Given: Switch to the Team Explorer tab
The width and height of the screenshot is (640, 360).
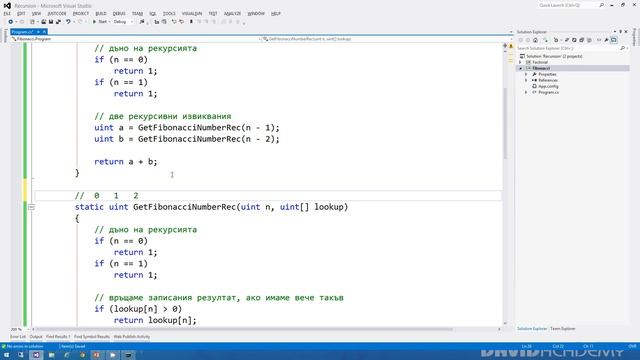Looking at the screenshot, I should (x=562, y=329).
